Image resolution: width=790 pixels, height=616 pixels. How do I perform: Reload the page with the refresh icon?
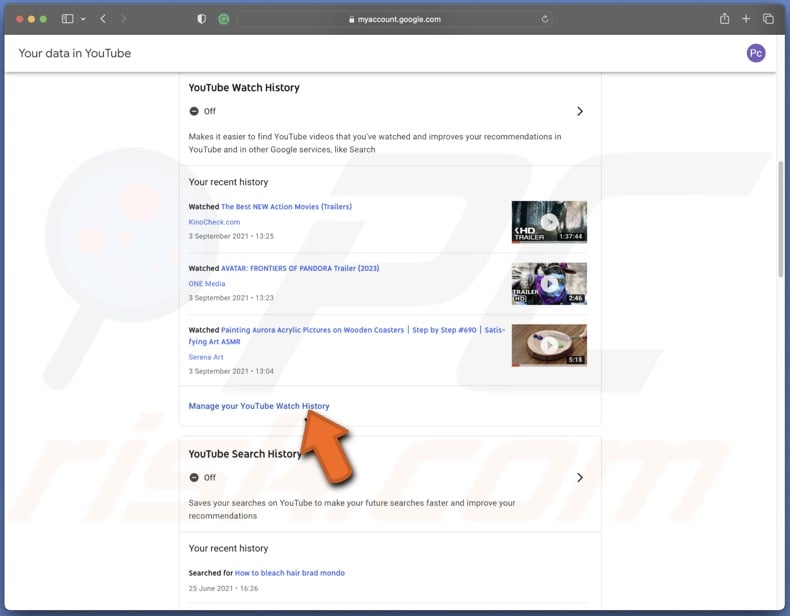pos(545,19)
